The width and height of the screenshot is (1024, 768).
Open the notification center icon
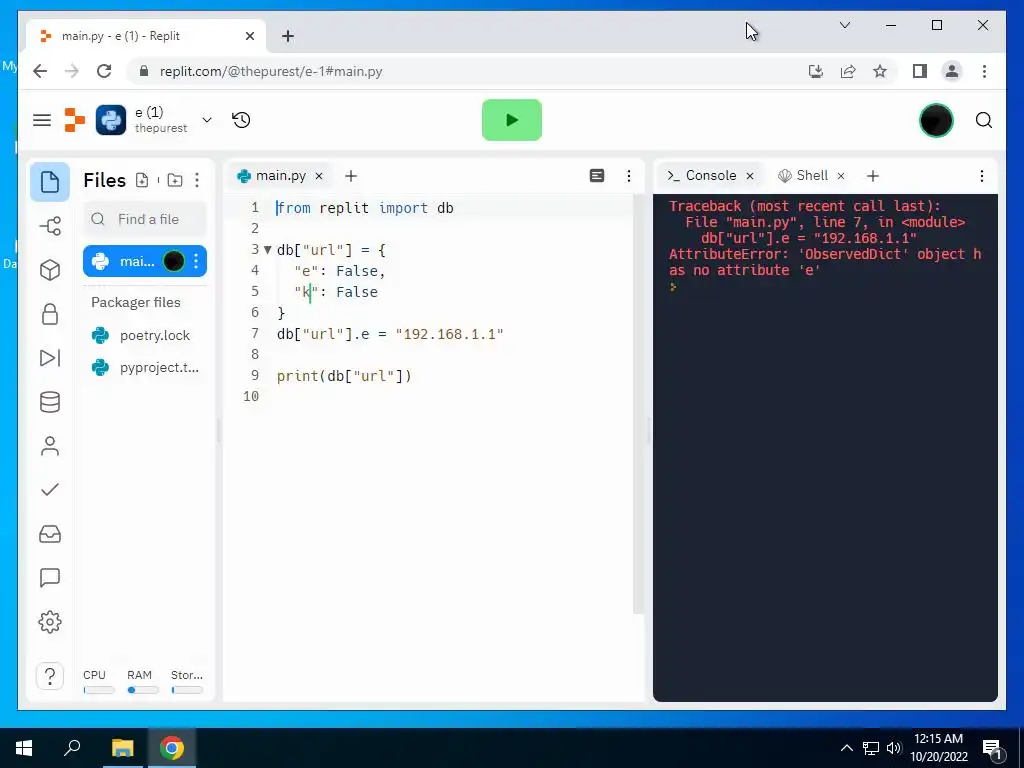pyautogui.click(x=991, y=748)
